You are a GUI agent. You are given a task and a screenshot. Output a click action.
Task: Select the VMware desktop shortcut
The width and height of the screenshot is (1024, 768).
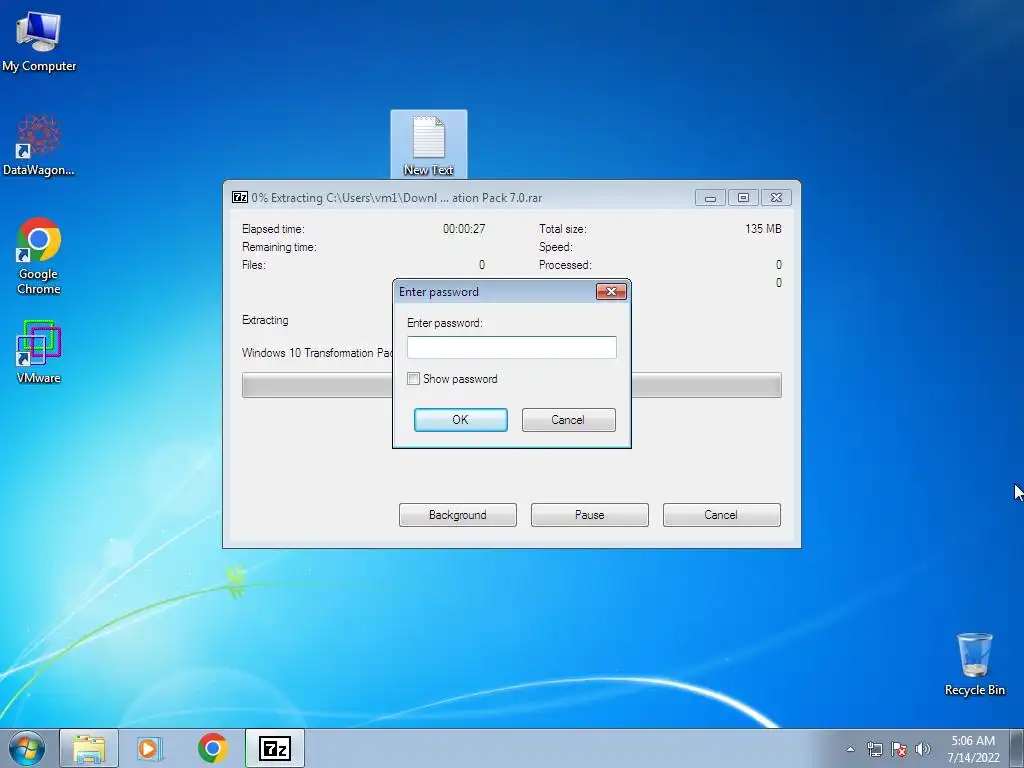pos(39,351)
